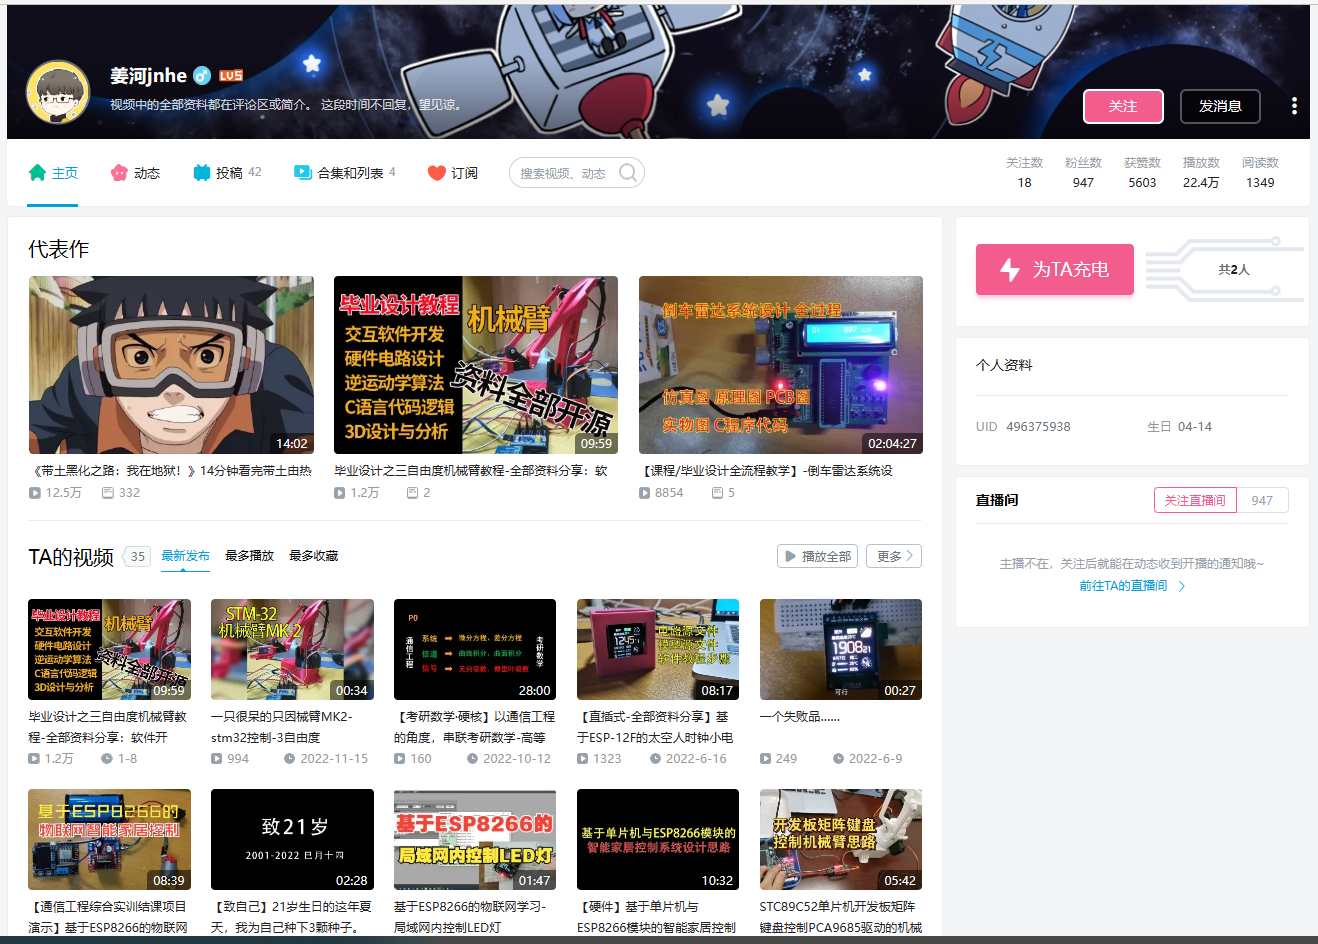Image resolution: width=1318 pixels, height=944 pixels.
Task: Open the 《带土黑化之路：我在地狱！》 title link
Action: (172, 470)
